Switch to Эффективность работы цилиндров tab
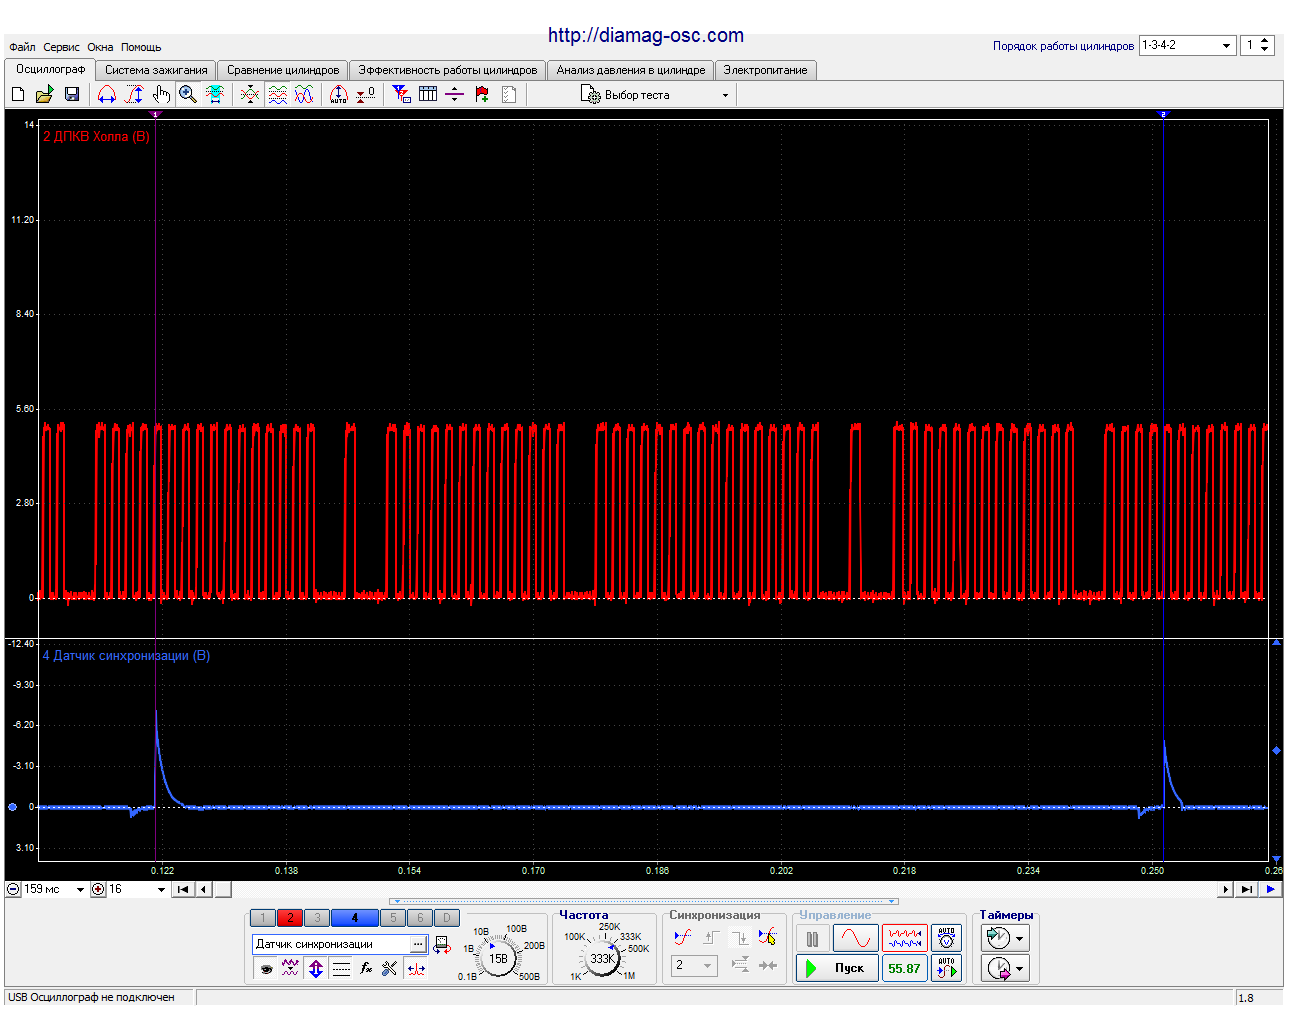This screenshot has width=1296, height=1010. coord(448,70)
